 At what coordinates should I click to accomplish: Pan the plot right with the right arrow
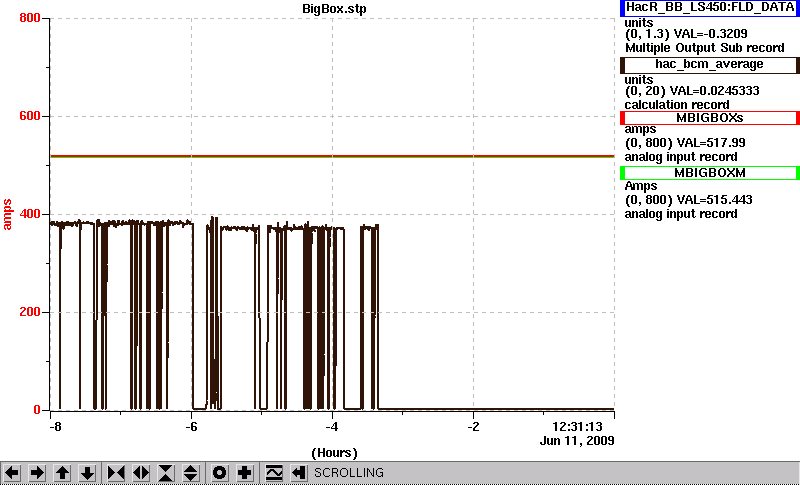[x=37, y=473]
